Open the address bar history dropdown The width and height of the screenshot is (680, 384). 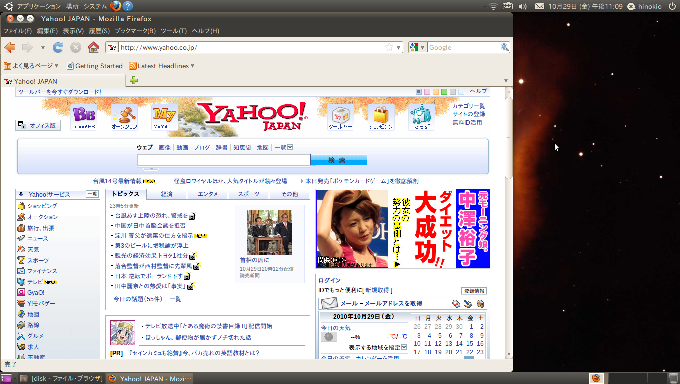point(399,47)
